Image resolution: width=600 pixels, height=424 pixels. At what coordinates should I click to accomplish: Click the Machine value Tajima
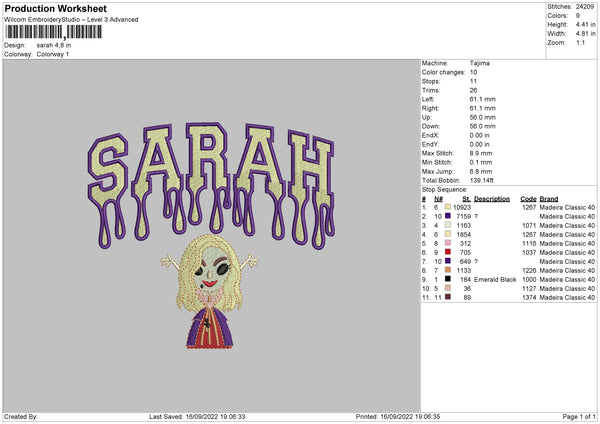(480, 63)
